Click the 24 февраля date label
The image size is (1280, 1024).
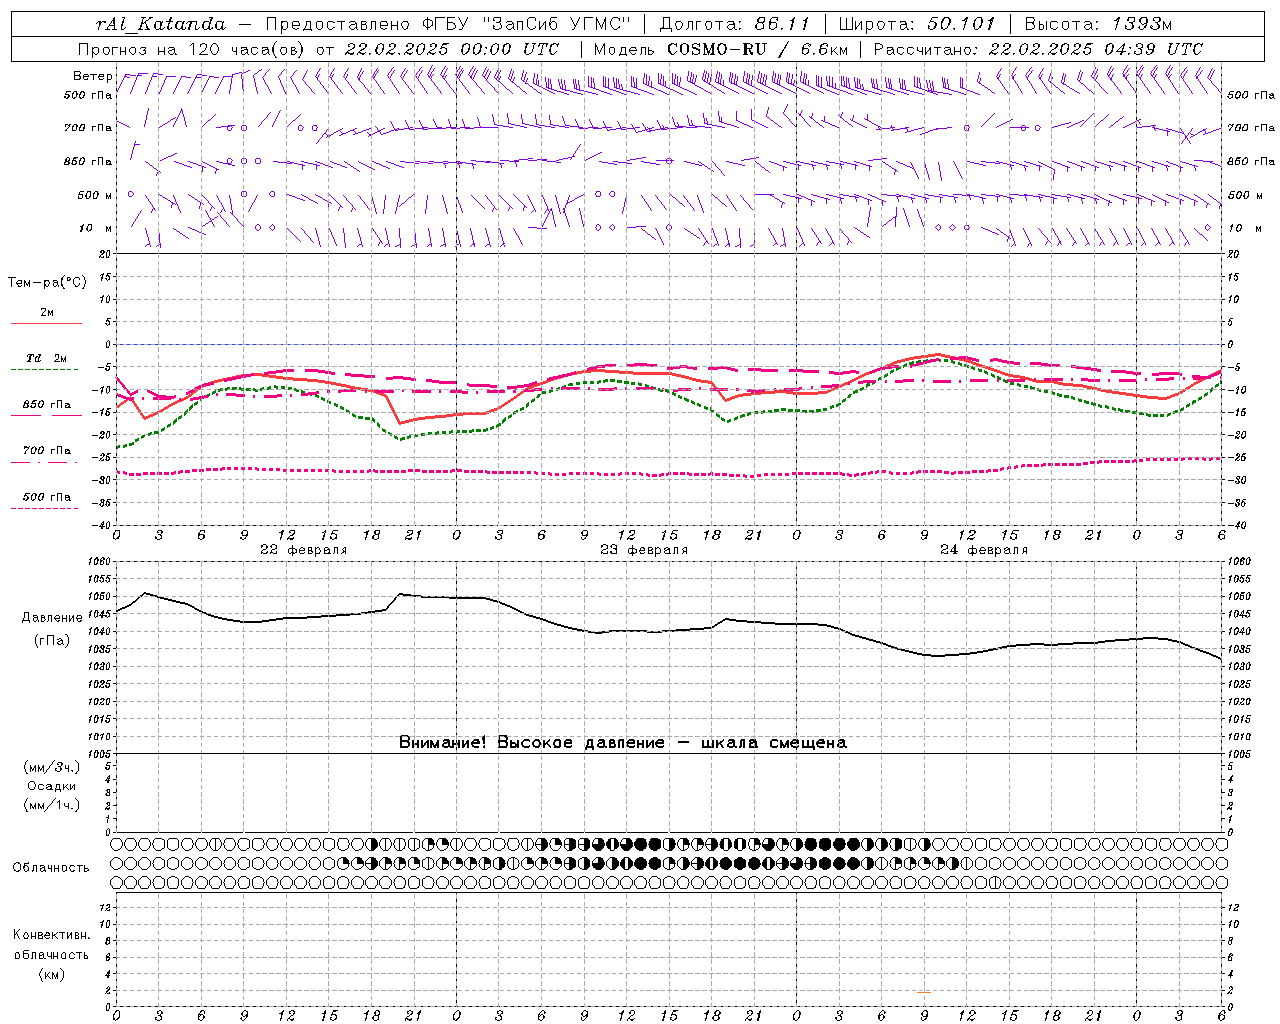[983, 550]
